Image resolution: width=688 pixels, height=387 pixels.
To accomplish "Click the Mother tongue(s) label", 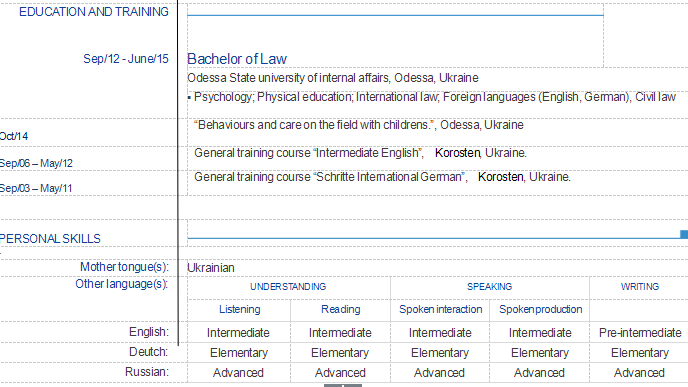I will pyautogui.click(x=124, y=267).
